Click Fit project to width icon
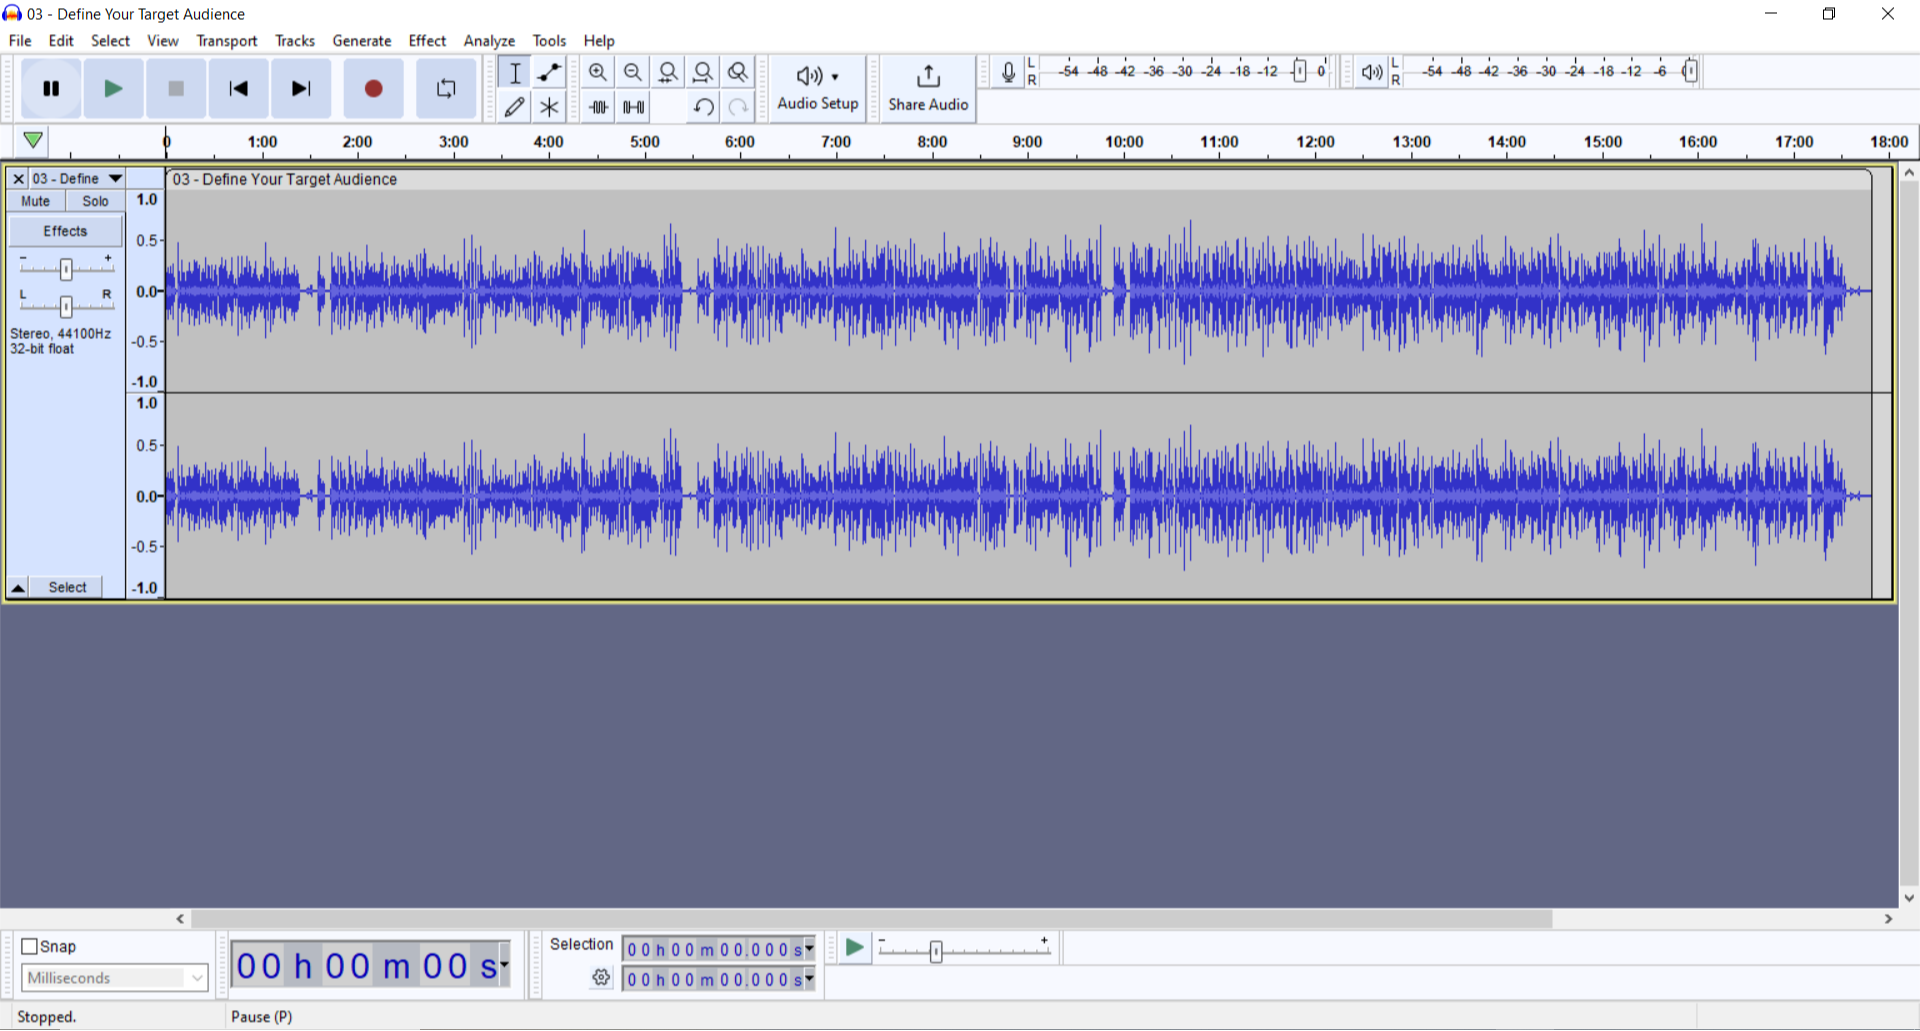The width and height of the screenshot is (1920, 1031). point(703,72)
